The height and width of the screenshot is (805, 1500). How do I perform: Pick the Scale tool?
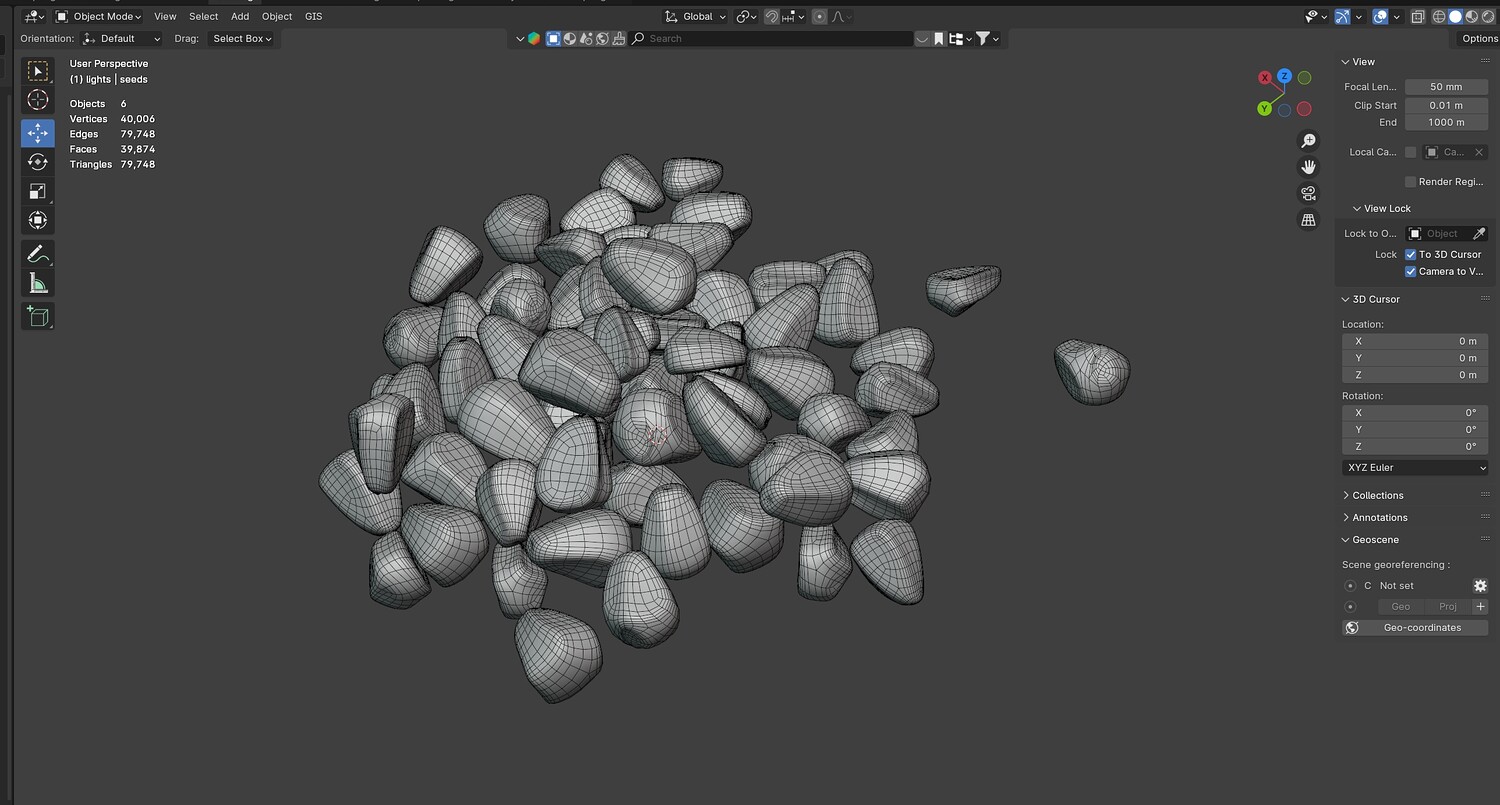pyautogui.click(x=38, y=191)
